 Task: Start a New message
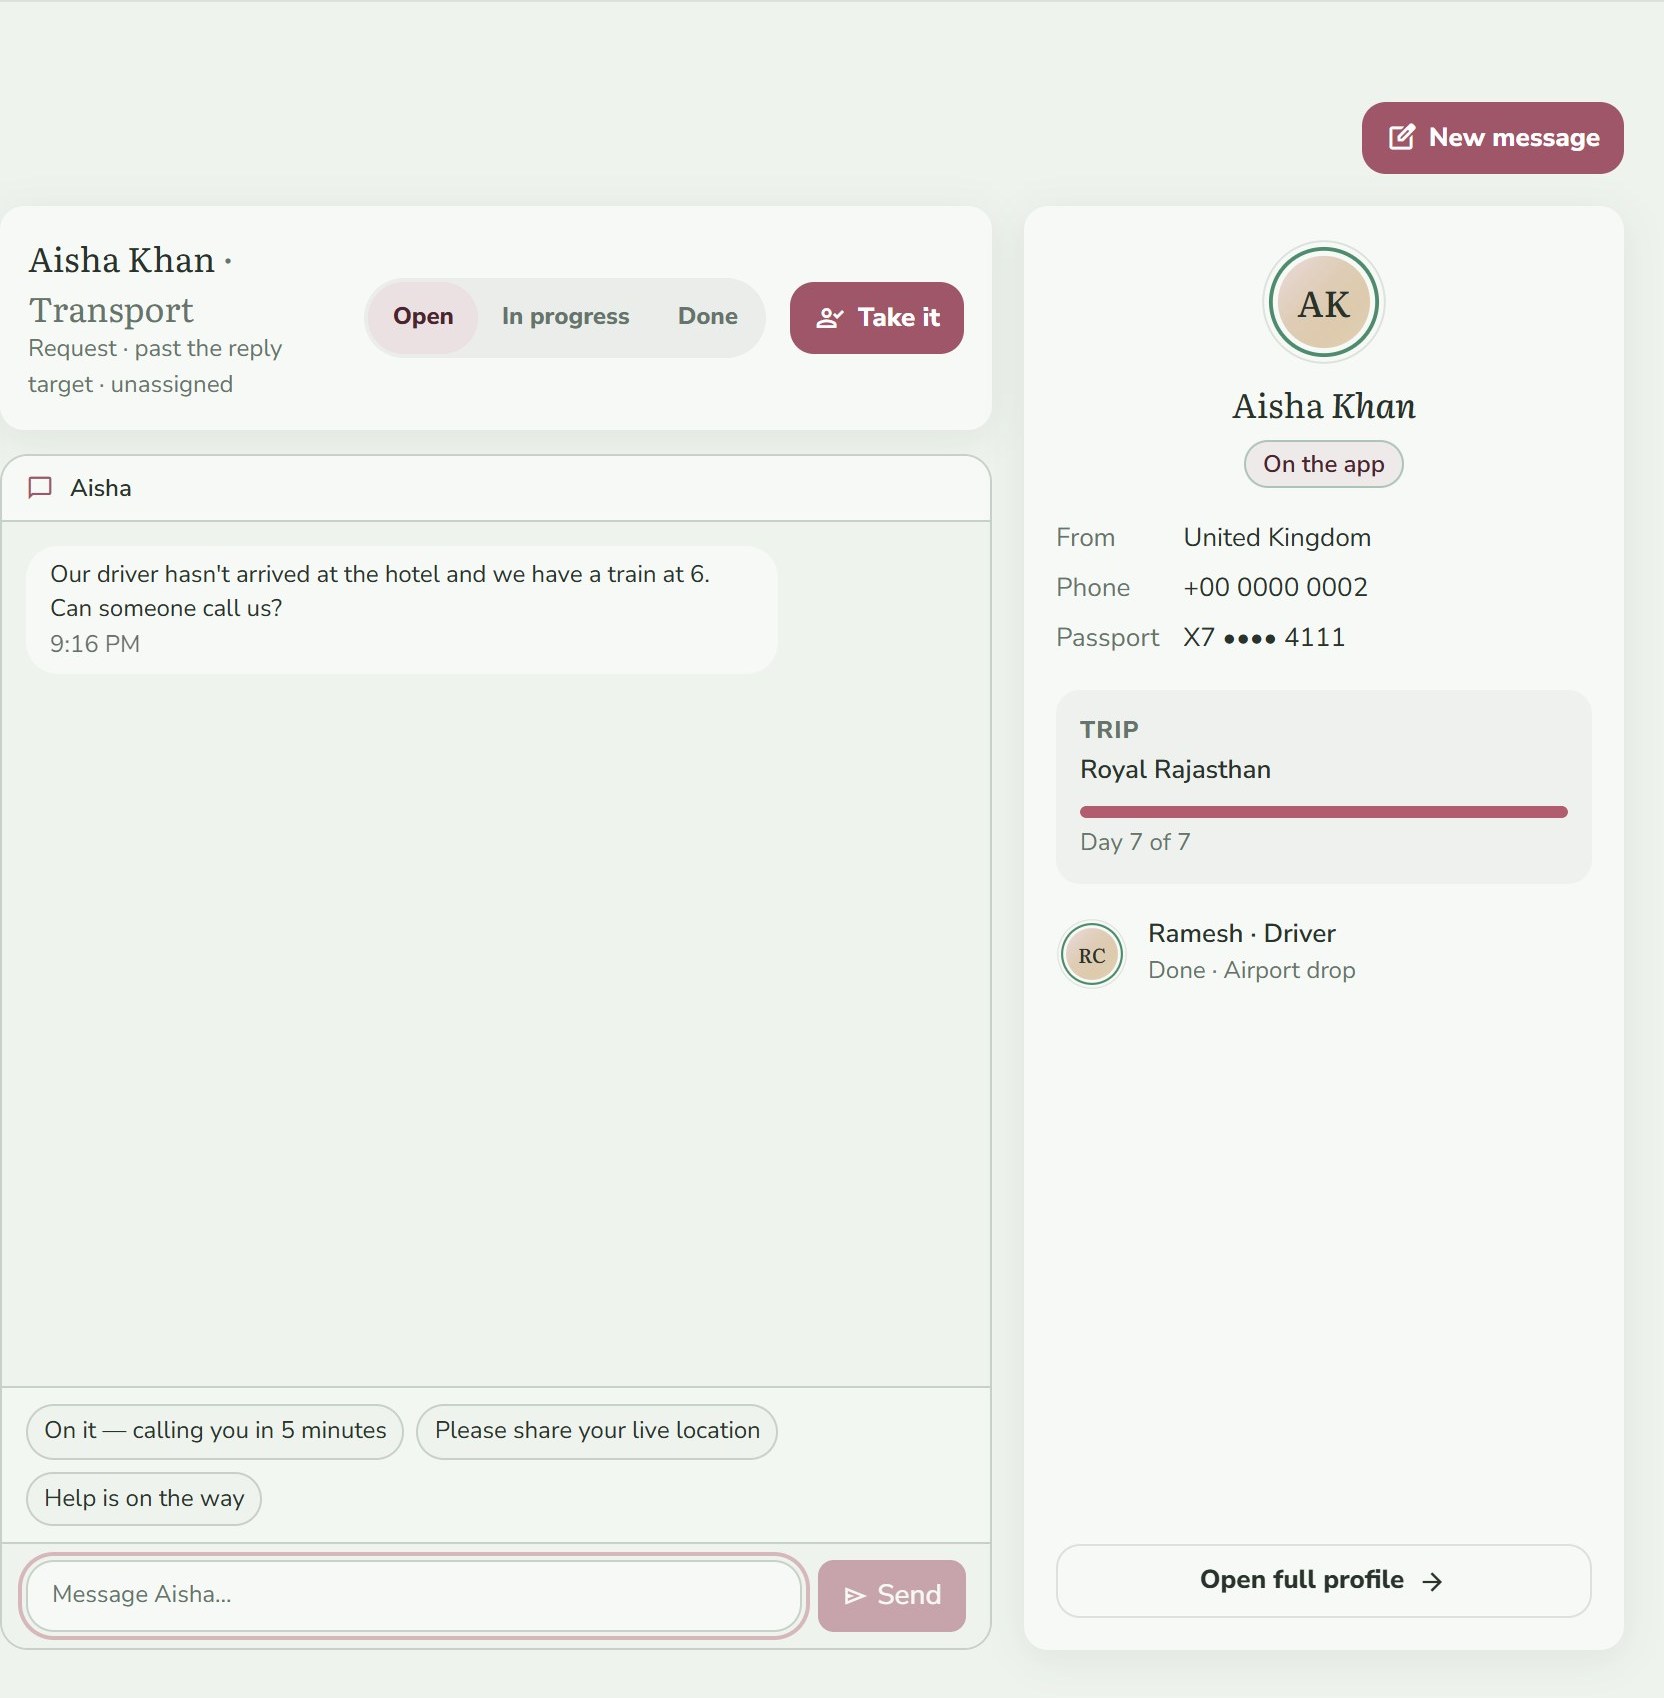[1493, 138]
